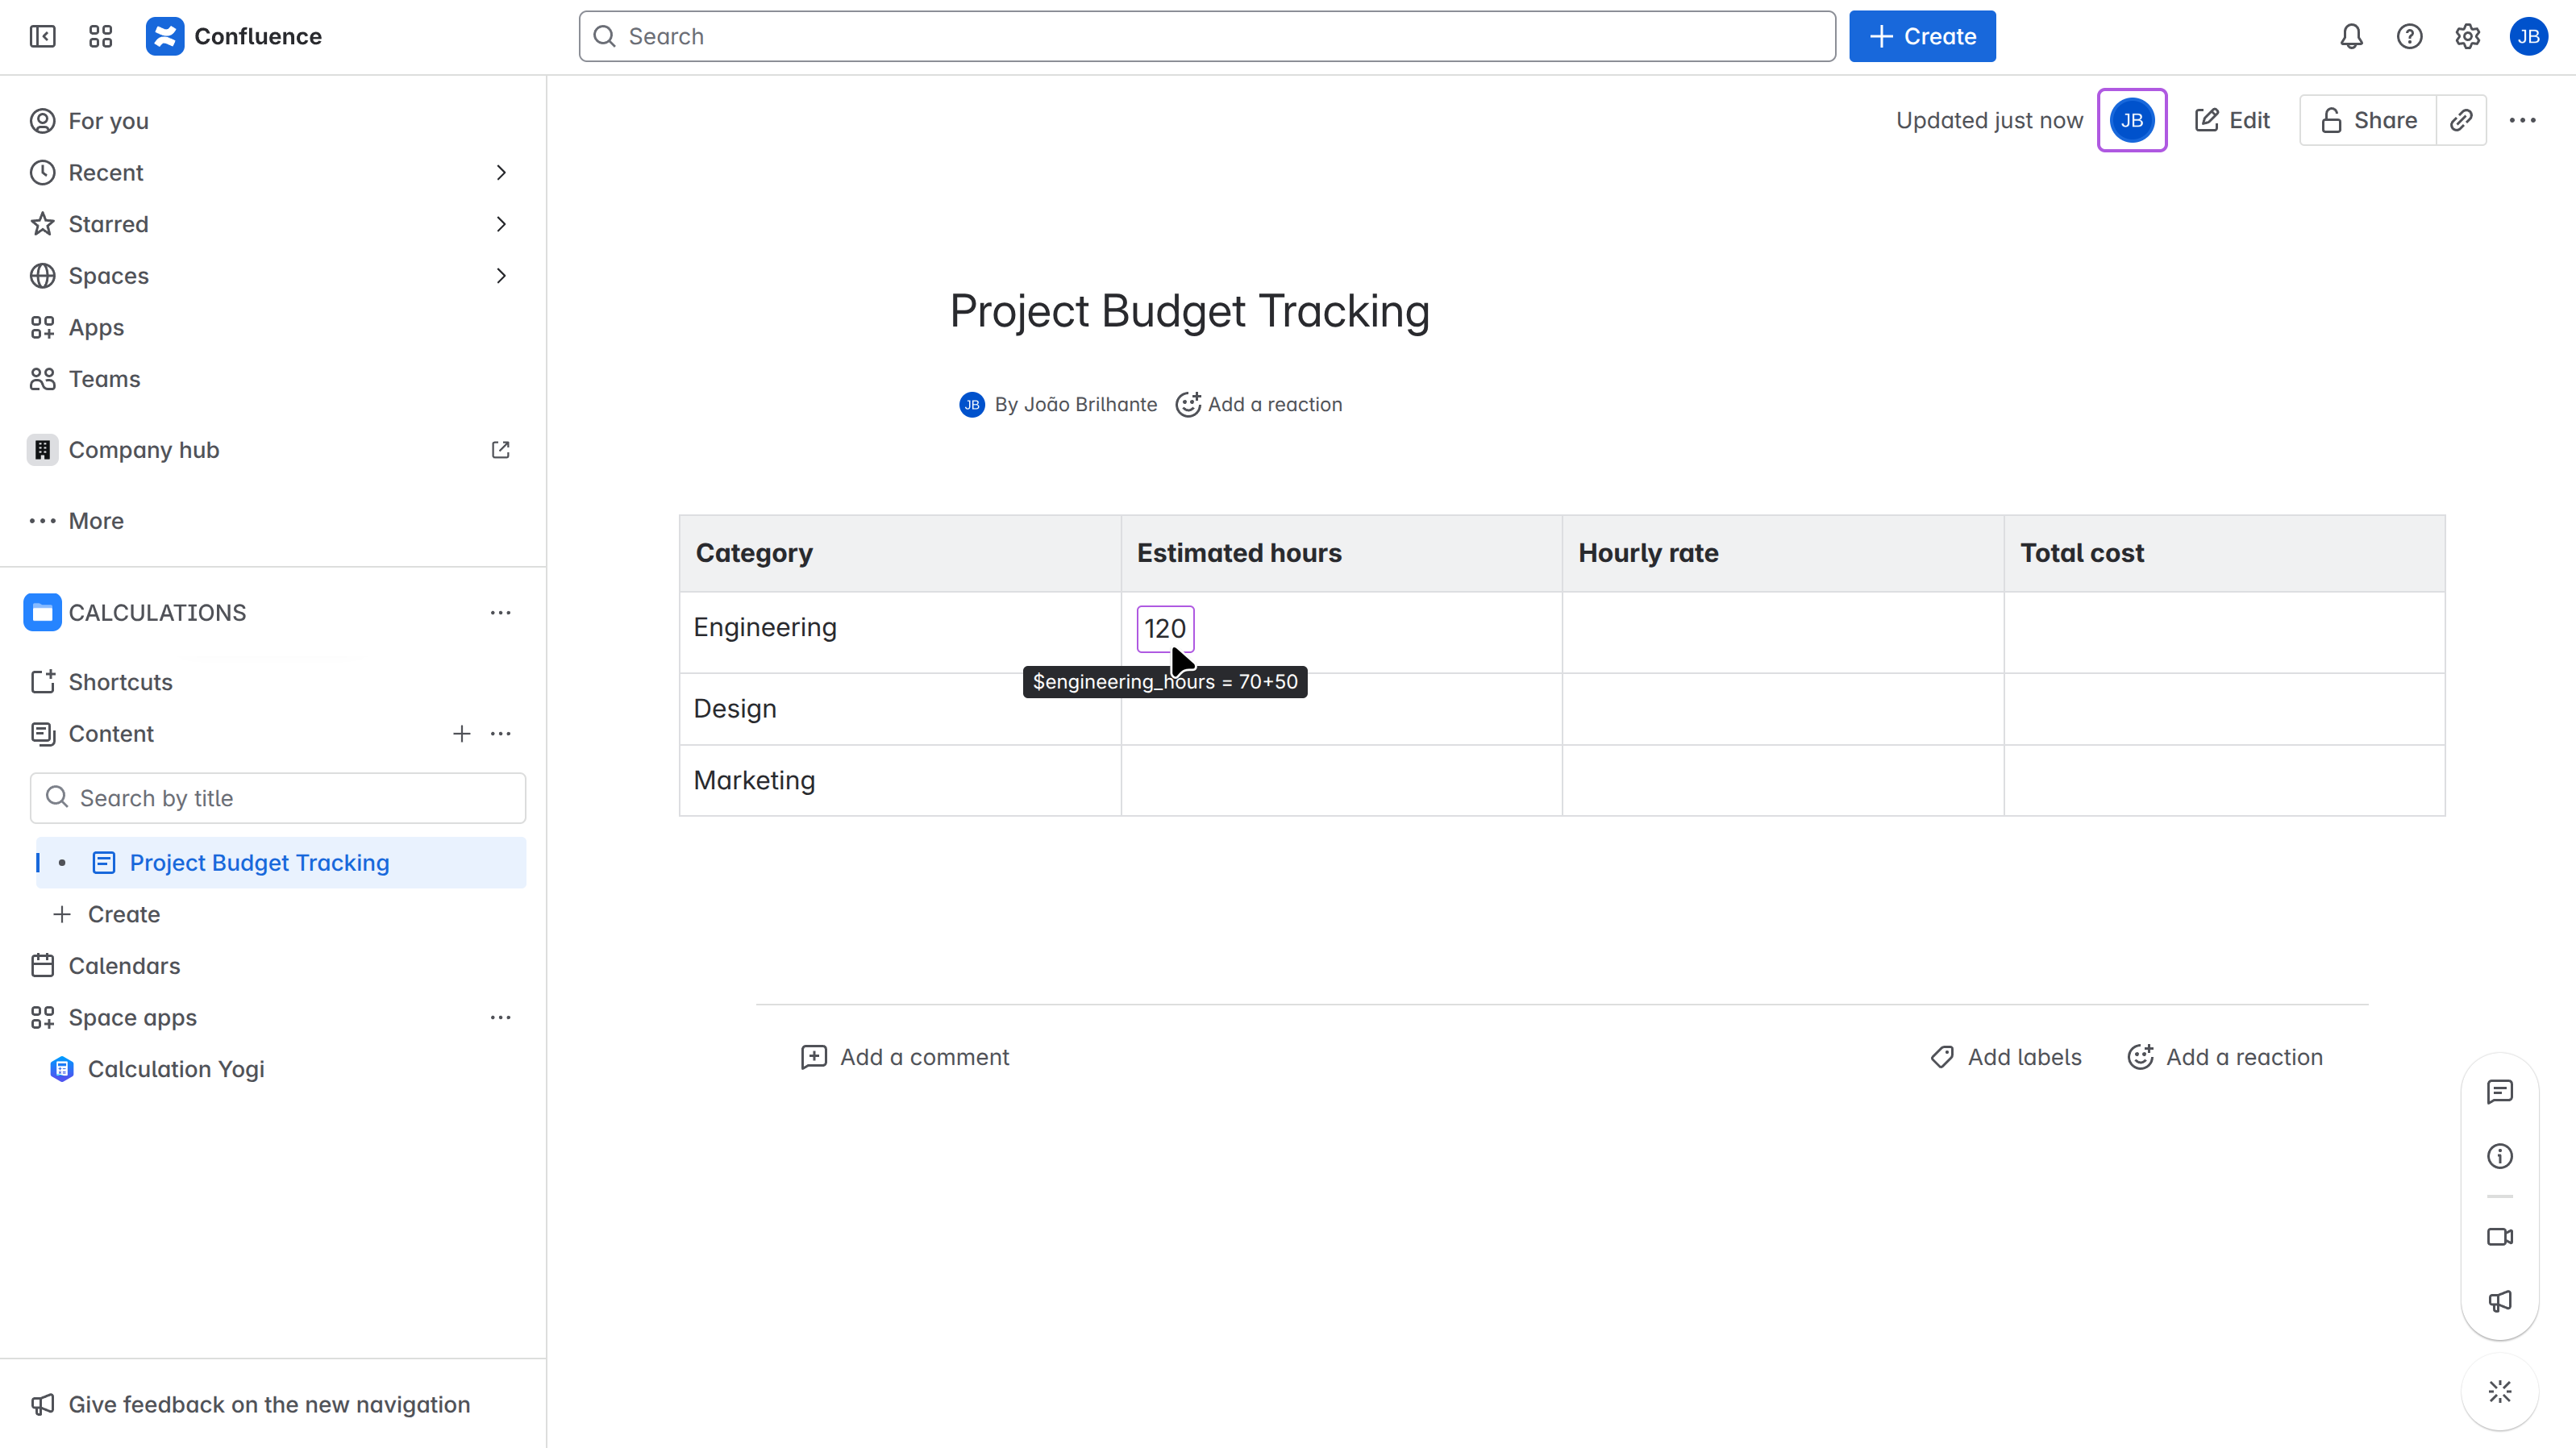The height and width of the screenshot is (1448, 2576).
Task: Select the Project Budget Tracking page in the tree
Action: coord(259,863)
